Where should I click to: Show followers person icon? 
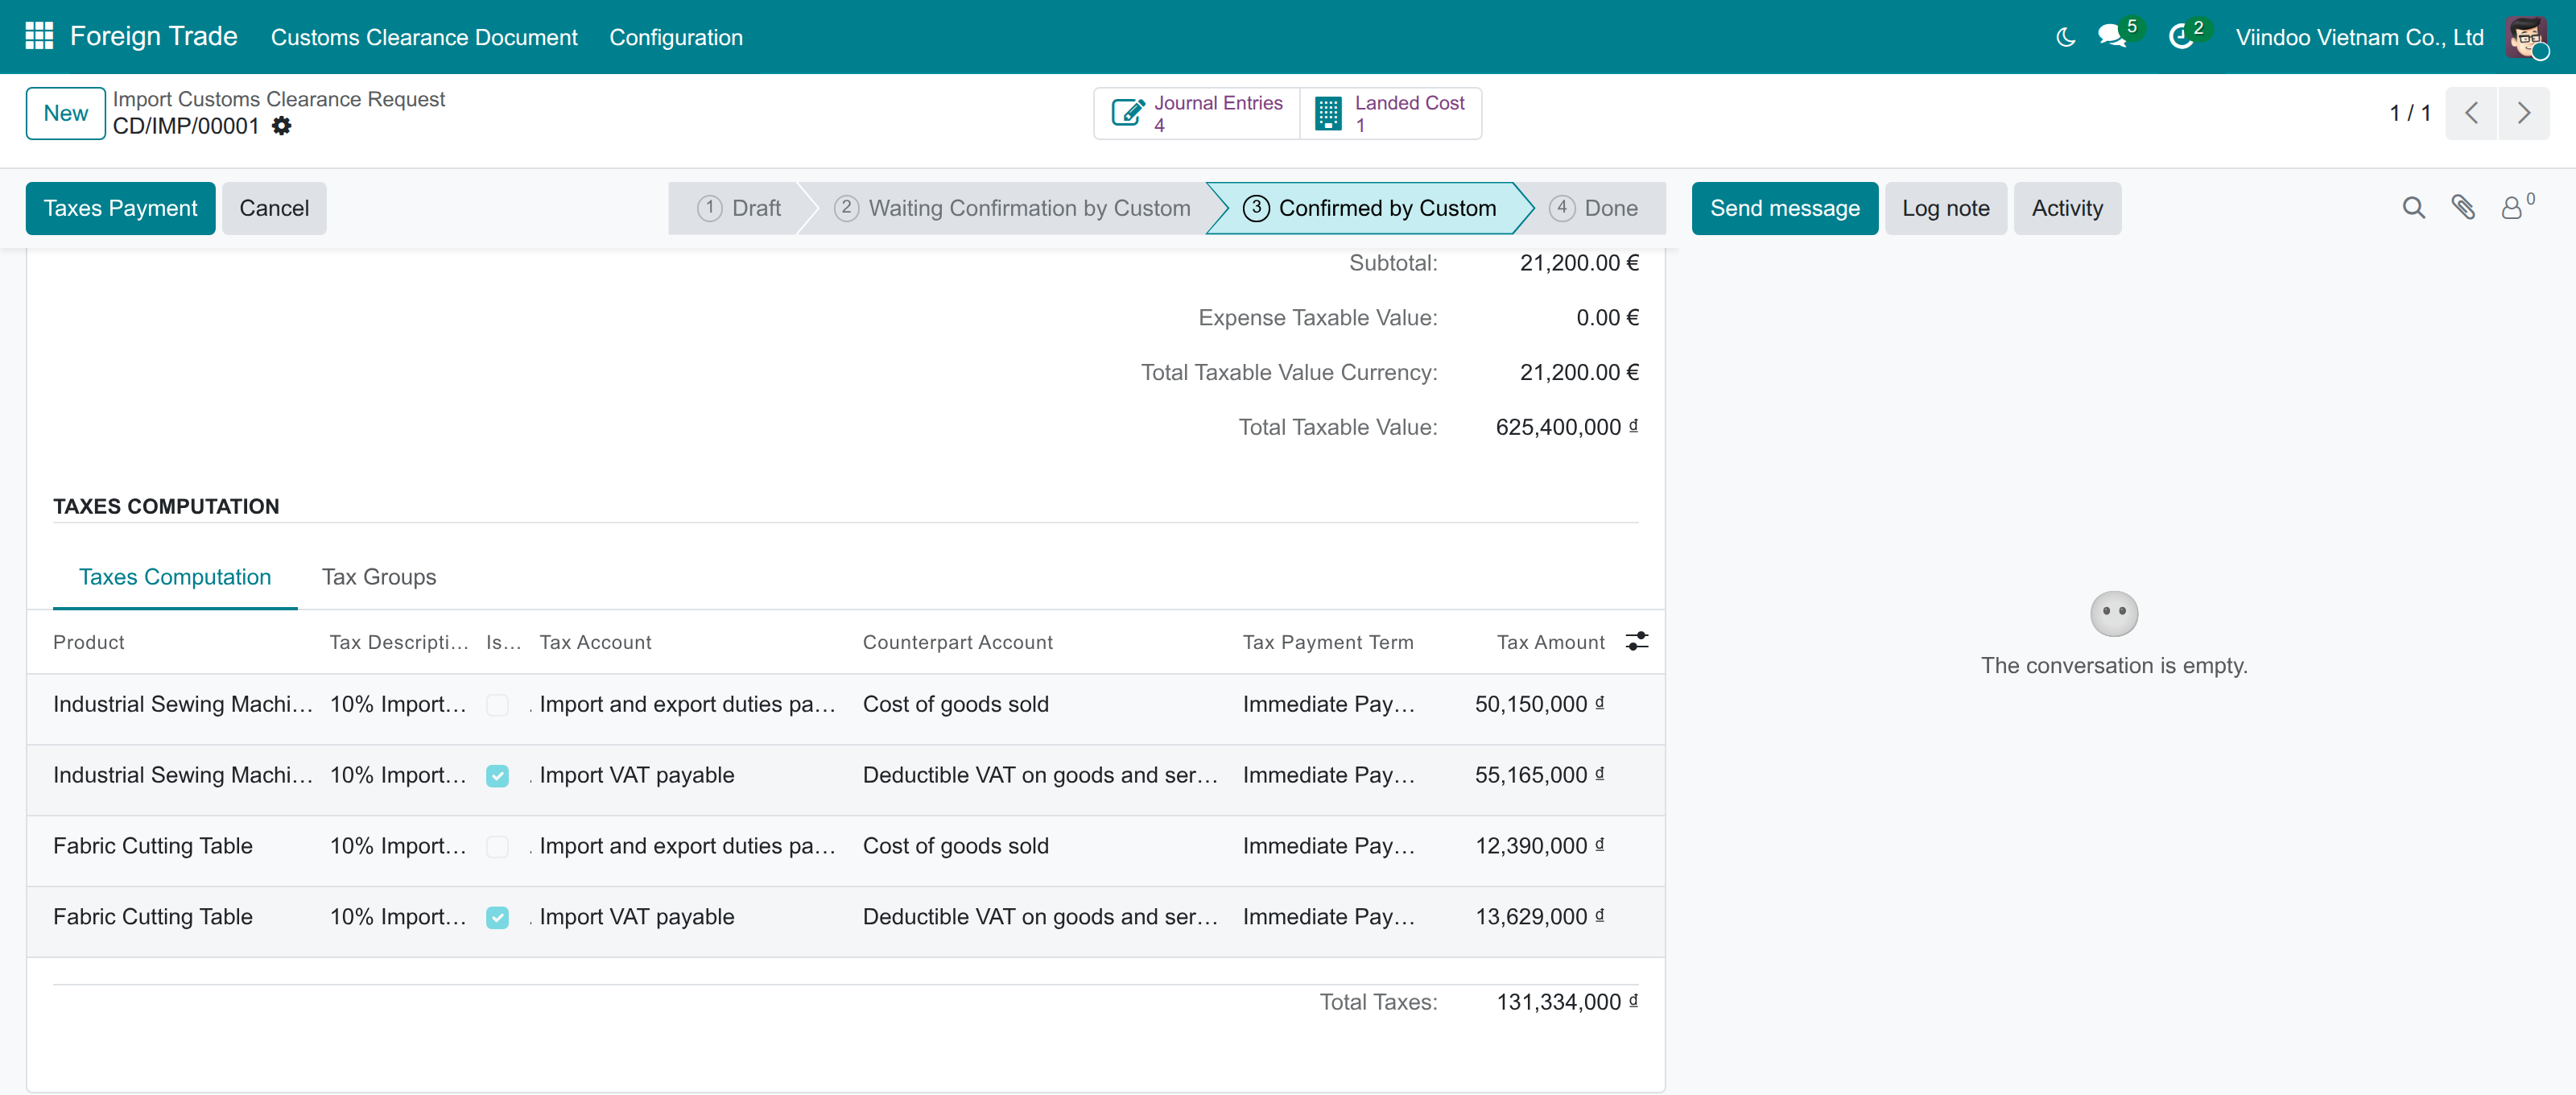click(2511, 208)
